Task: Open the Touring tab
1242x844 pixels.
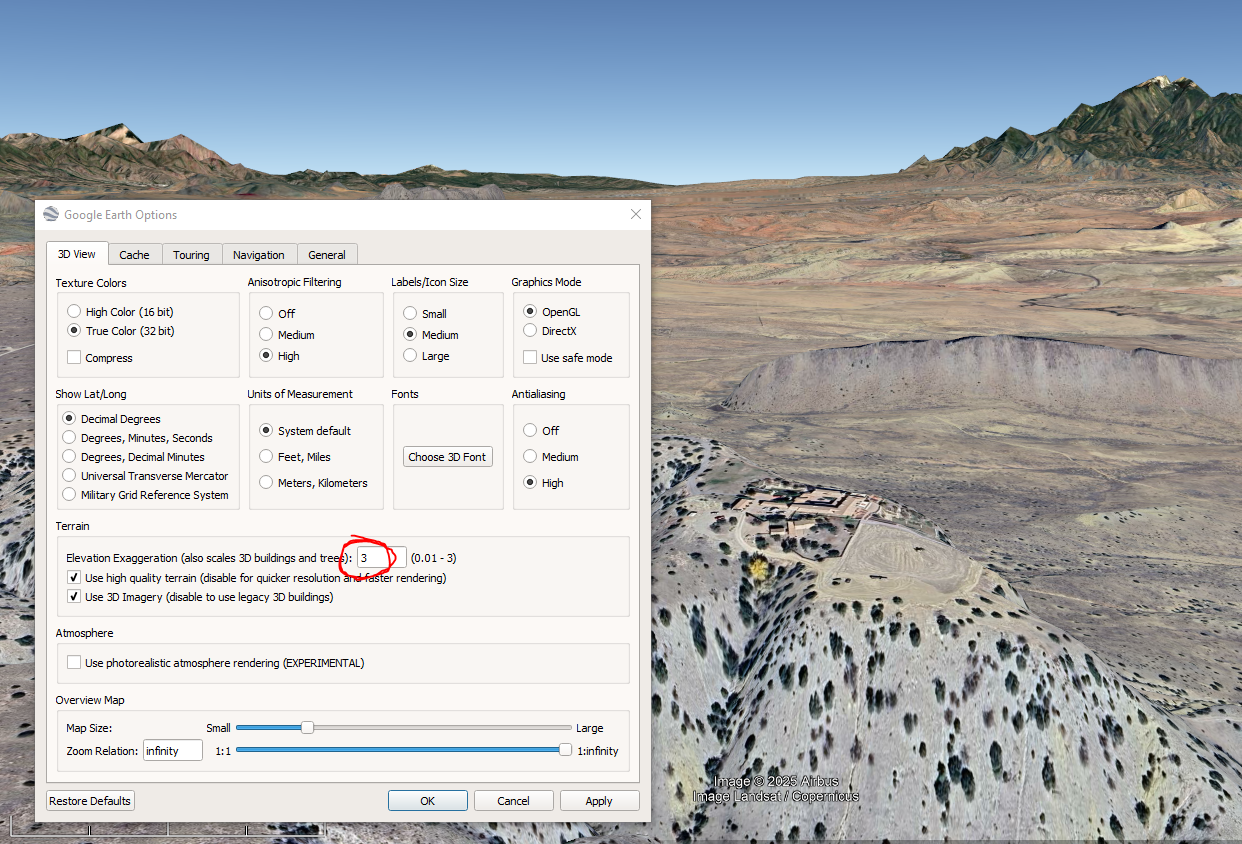Action: (191, 255)
